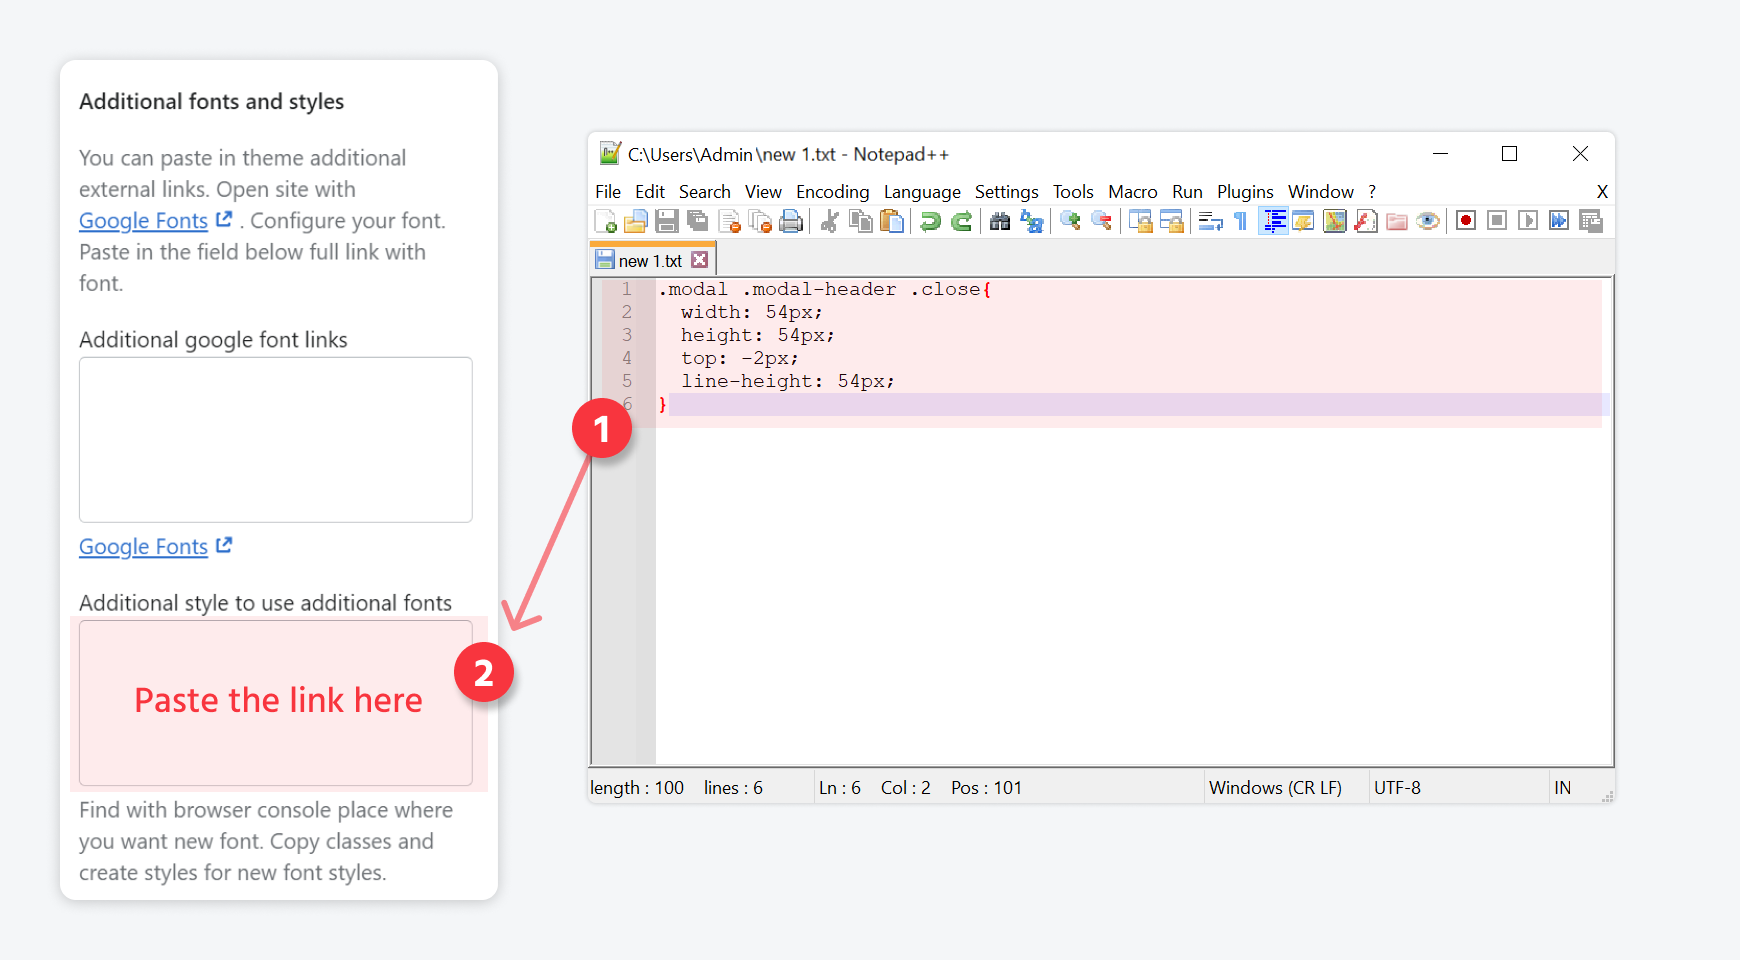The image size is (1740, 960).
Task: Open the Google Fonts link below the textarea
Action: click(144, 547)
